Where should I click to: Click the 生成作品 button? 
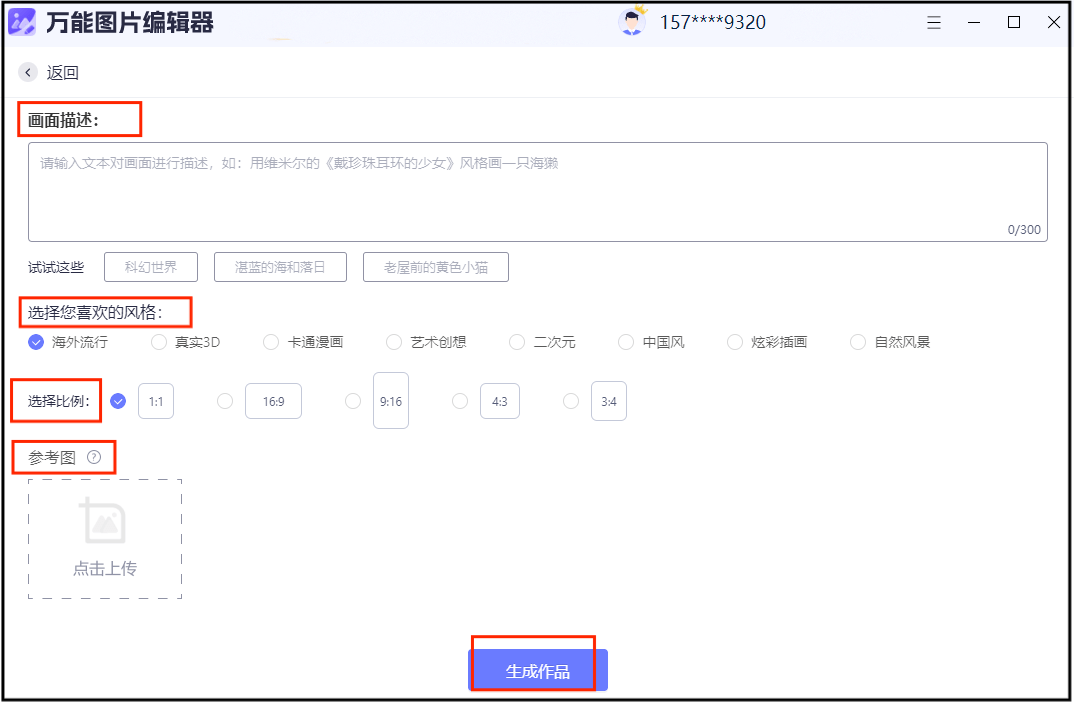[x=537, y=670]
